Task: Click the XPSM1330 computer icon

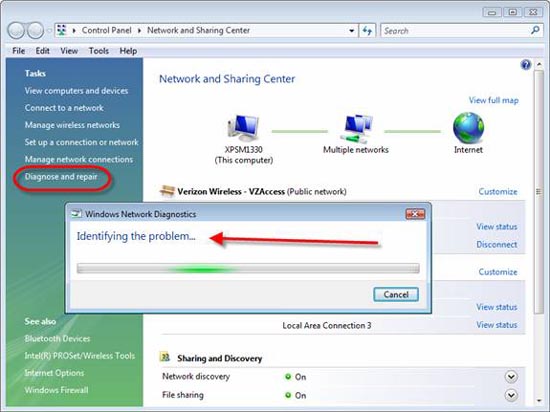Action: click(x=243, y=128)
